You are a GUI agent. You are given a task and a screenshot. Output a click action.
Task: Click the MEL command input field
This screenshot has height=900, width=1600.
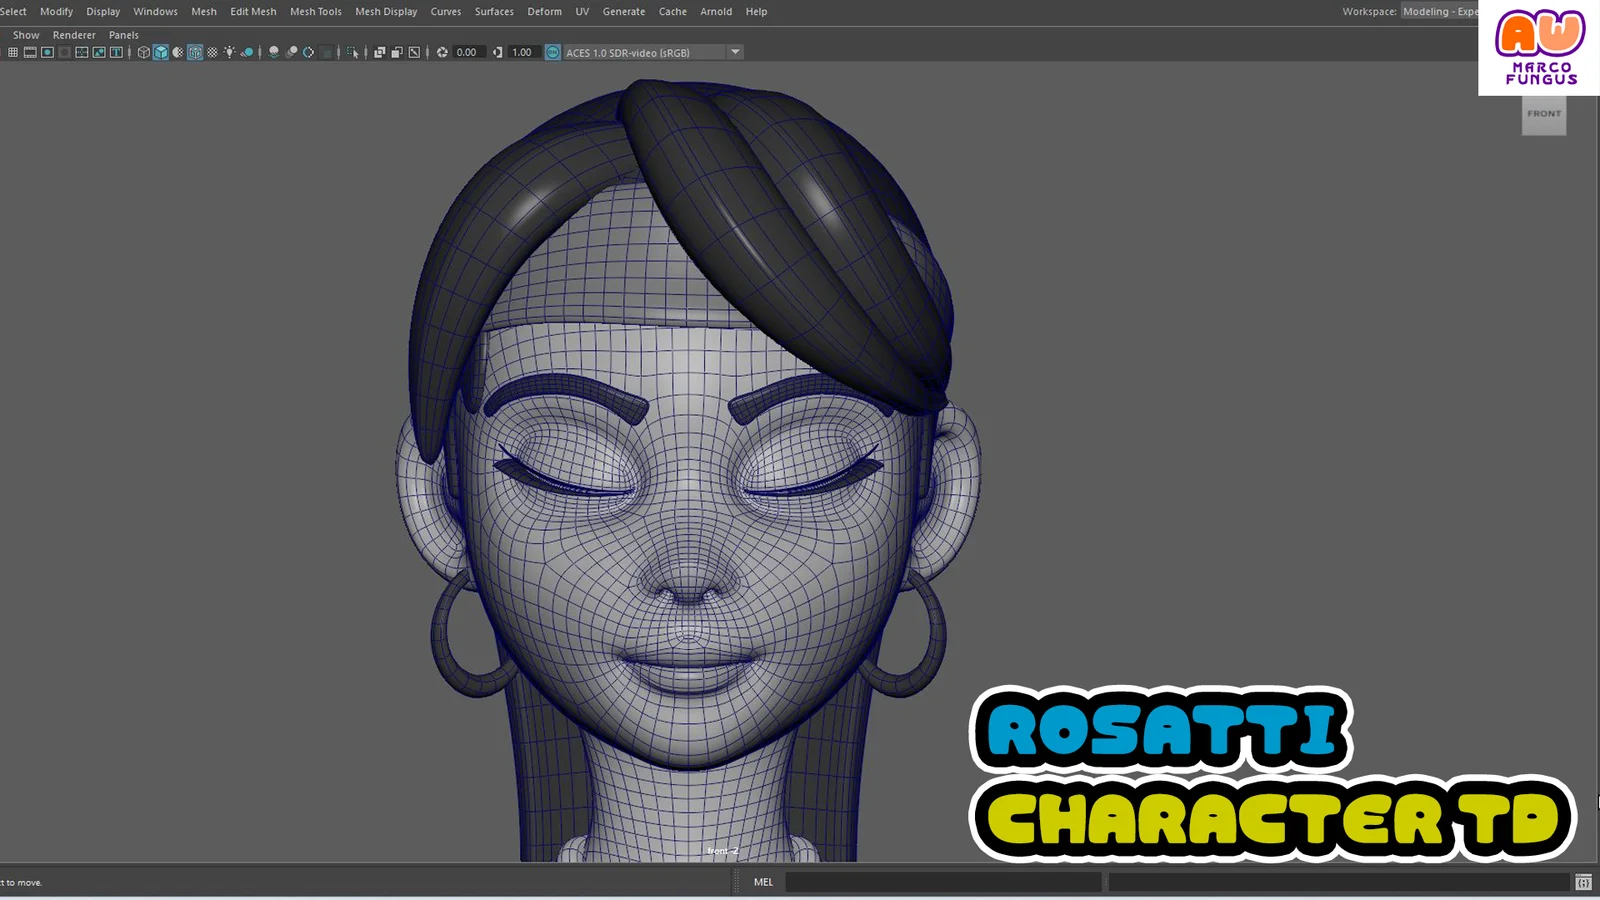[x=942, y=882]
